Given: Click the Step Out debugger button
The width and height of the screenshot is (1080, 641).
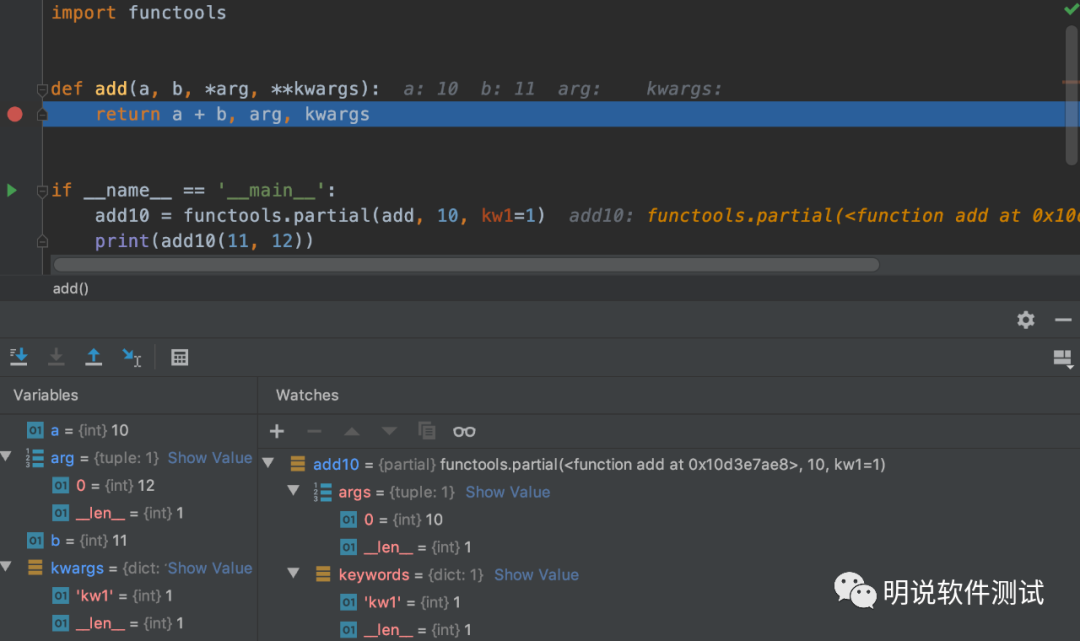Looking at the screenshot, I should coord(93,357).
